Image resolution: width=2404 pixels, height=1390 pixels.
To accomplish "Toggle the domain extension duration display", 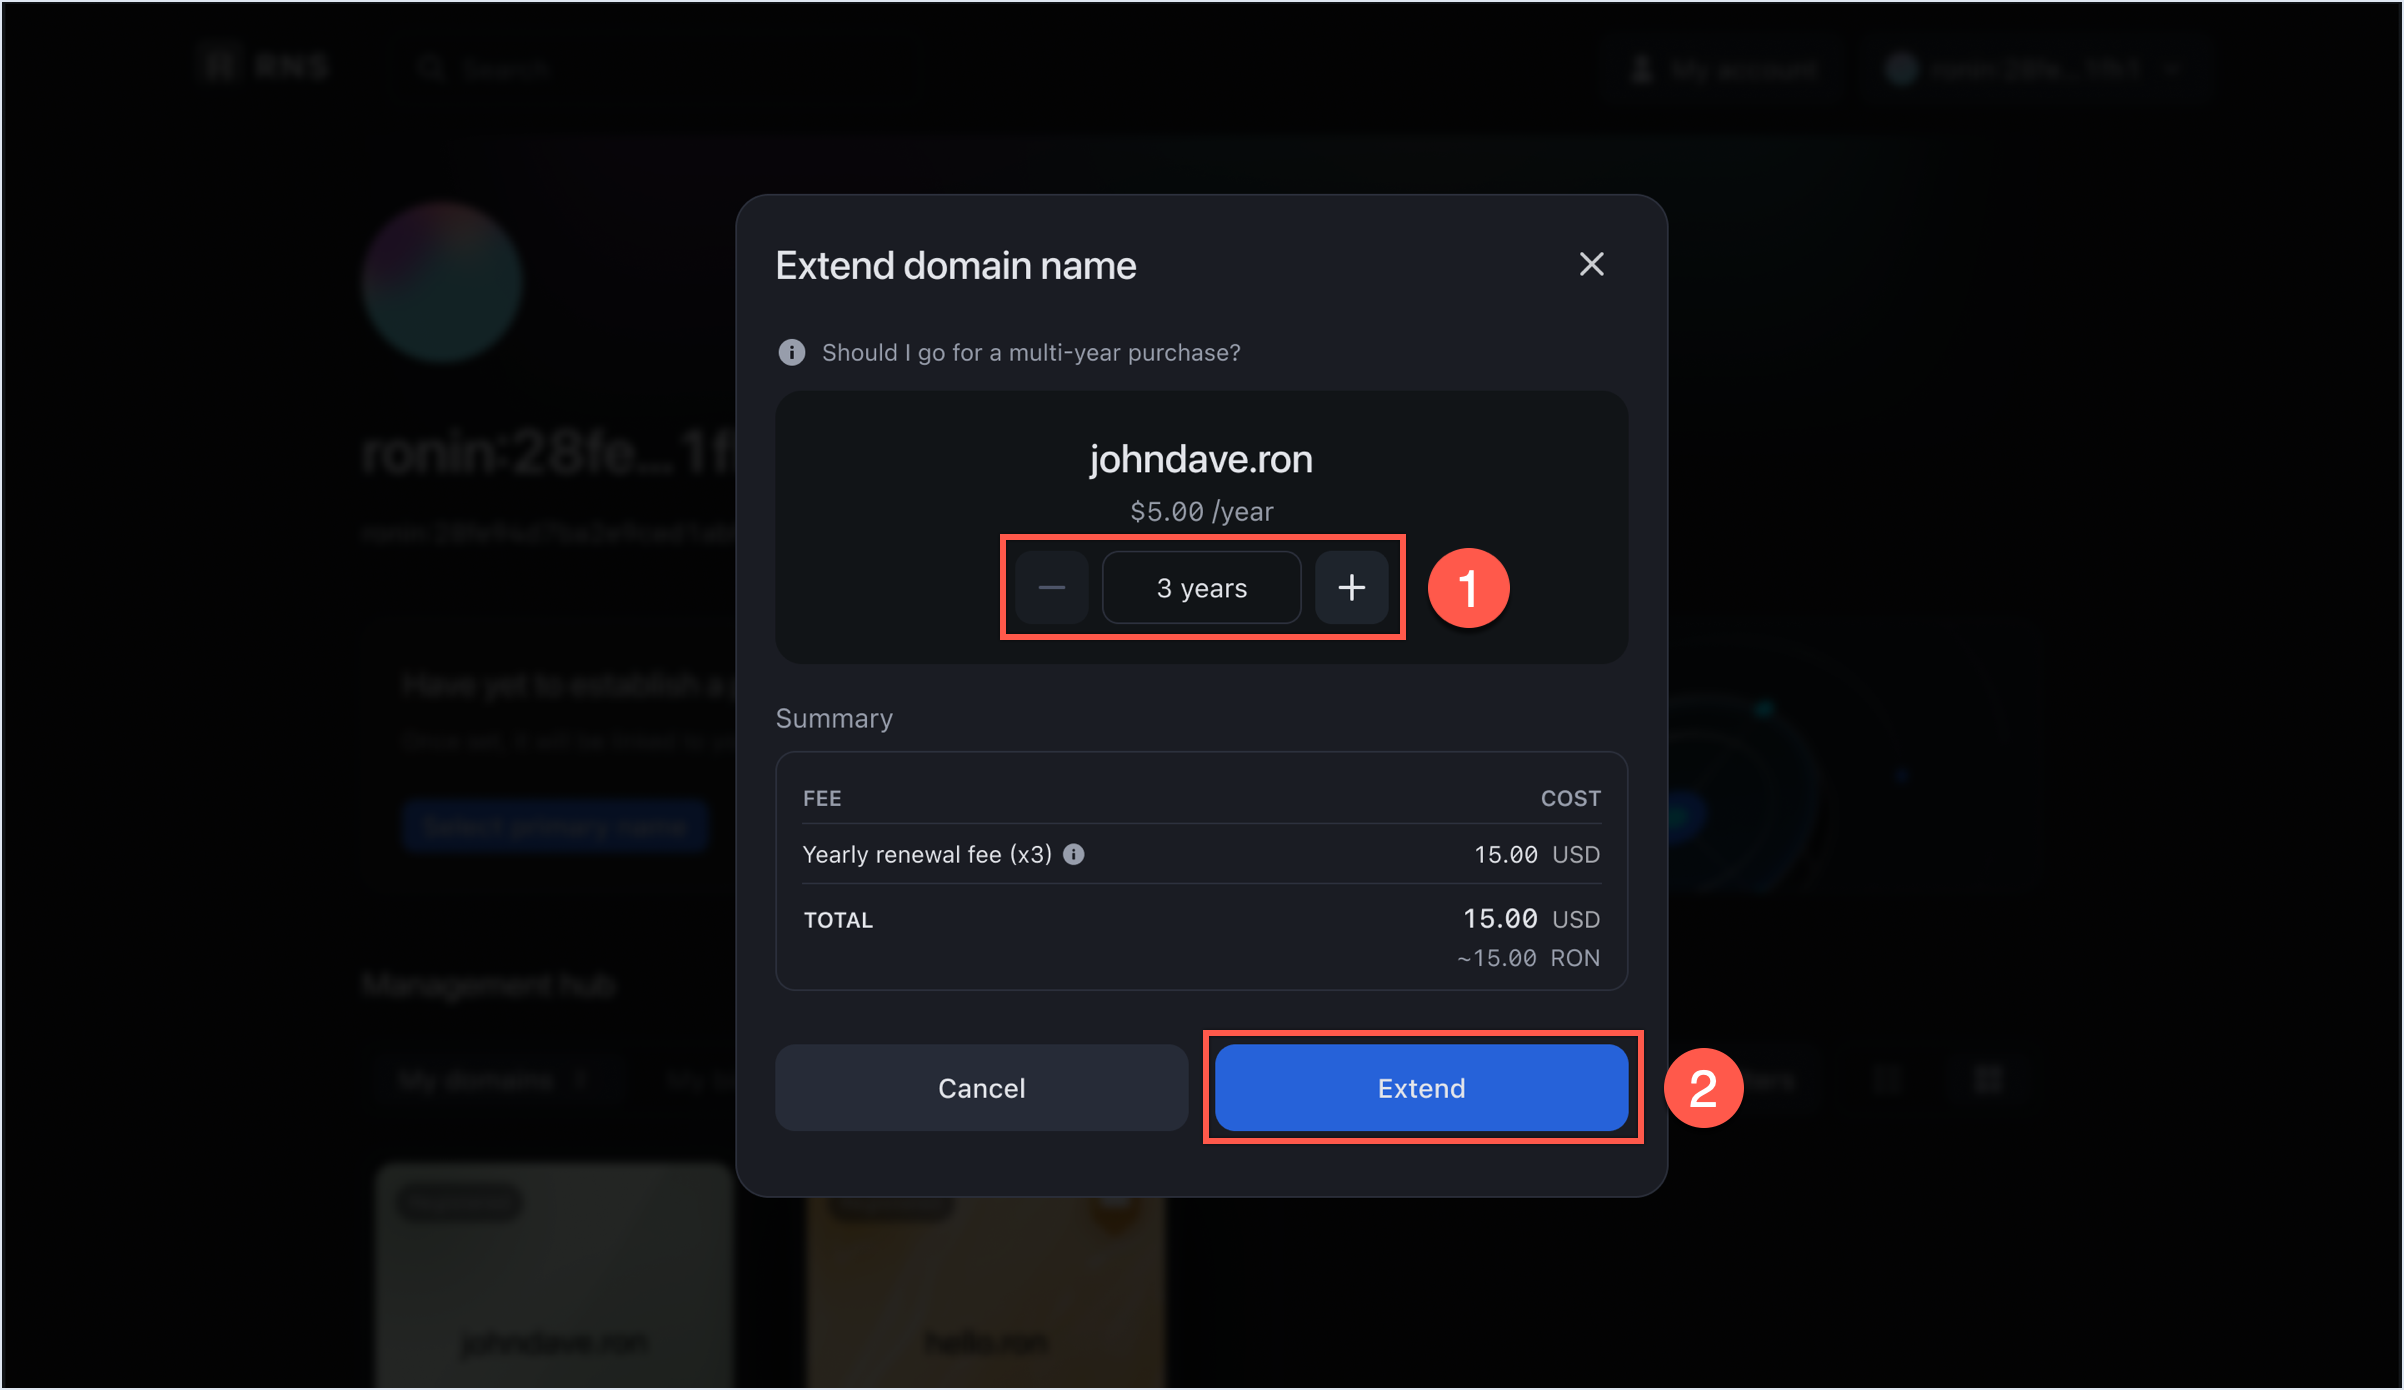I will tap(1201, 587).
